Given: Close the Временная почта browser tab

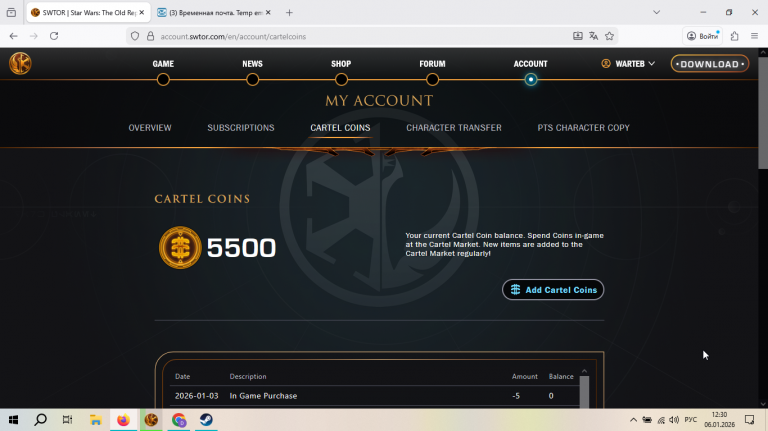Looking at the screenshot, I should pyautogui.click(x=268, y=13).
